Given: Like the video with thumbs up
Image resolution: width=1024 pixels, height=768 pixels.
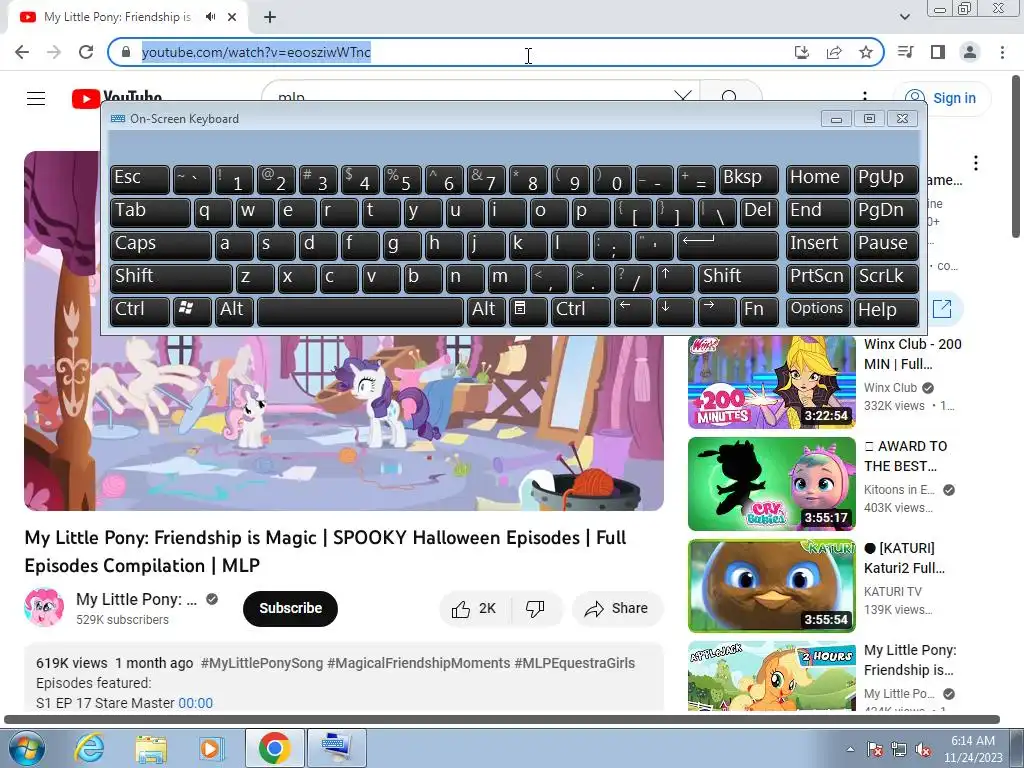Looking at the screenshot, I should [474, 609].
